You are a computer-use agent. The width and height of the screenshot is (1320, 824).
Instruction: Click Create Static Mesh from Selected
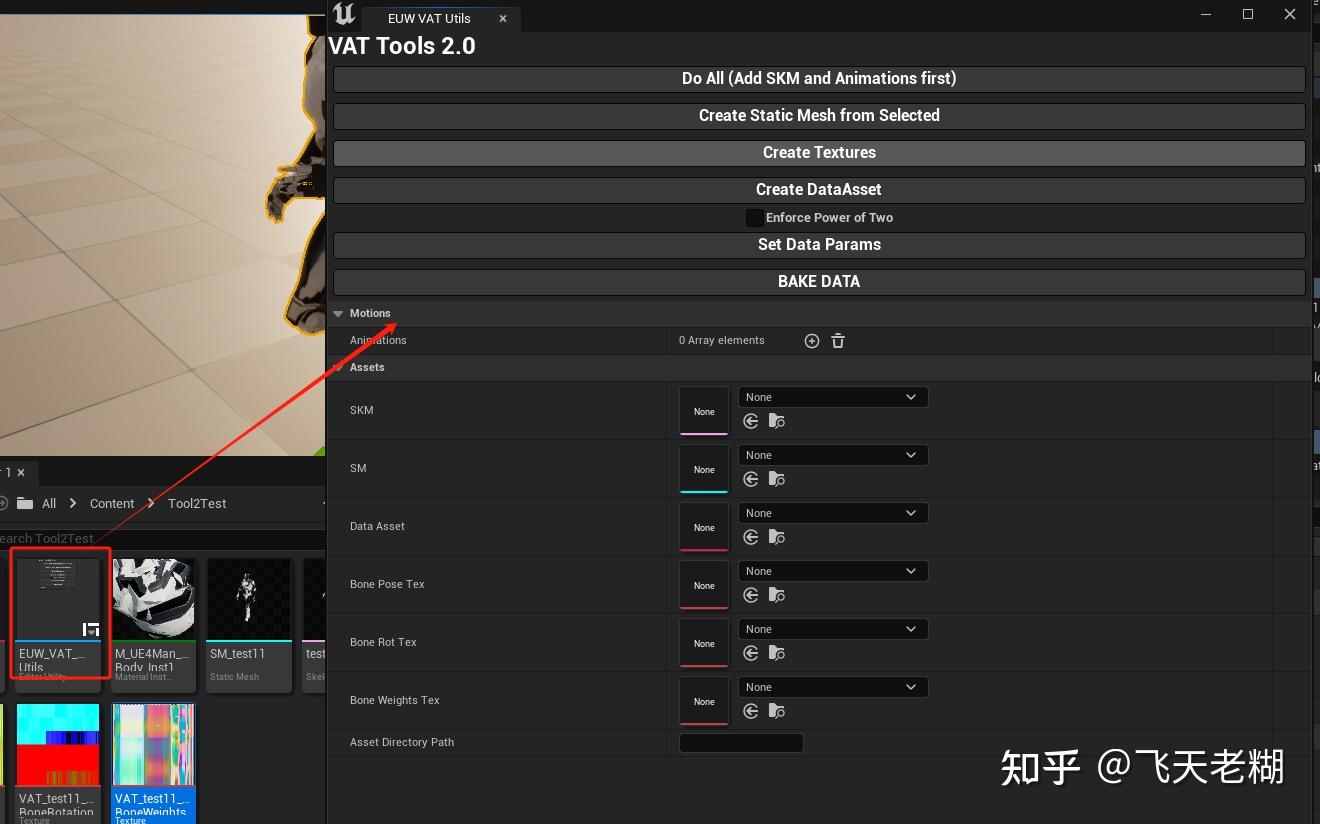pyautogui.click(x=819, y=115)
